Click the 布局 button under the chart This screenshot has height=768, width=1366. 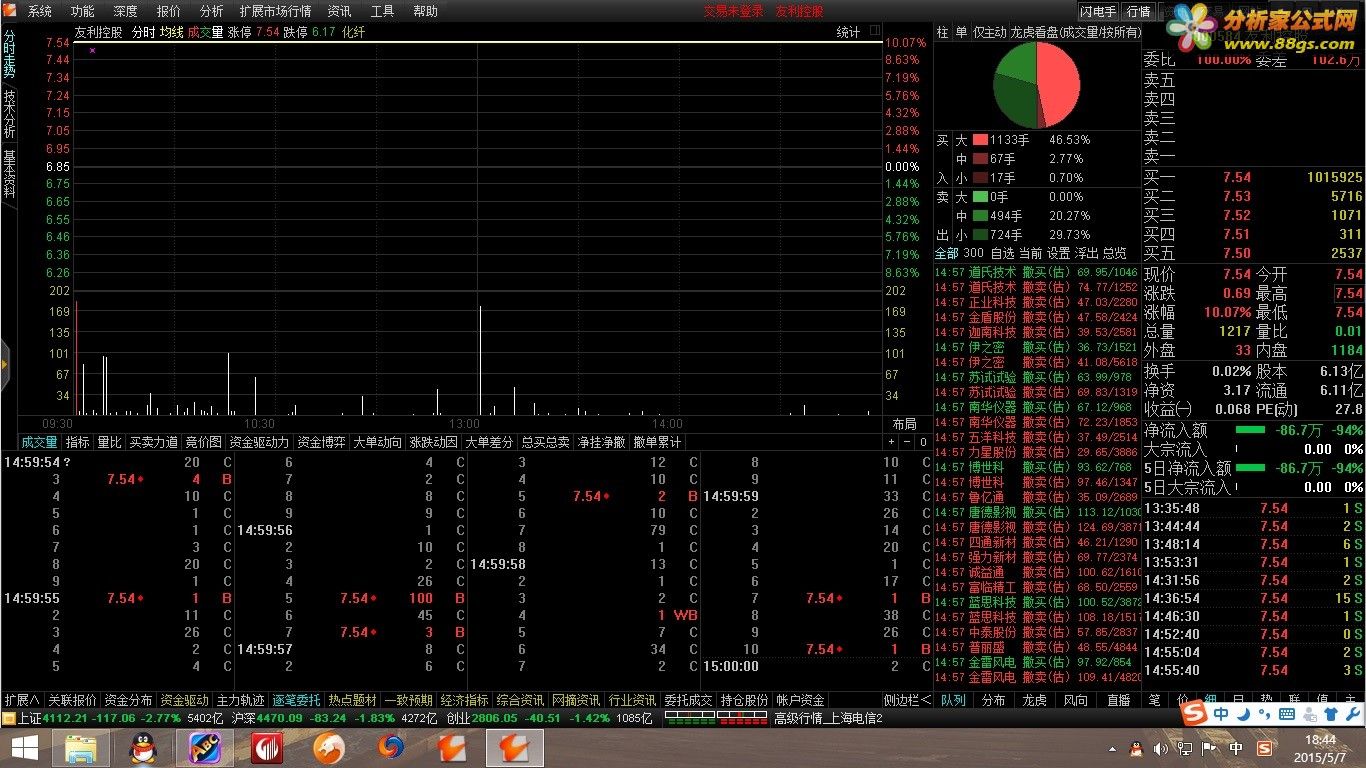click(904, 424)
